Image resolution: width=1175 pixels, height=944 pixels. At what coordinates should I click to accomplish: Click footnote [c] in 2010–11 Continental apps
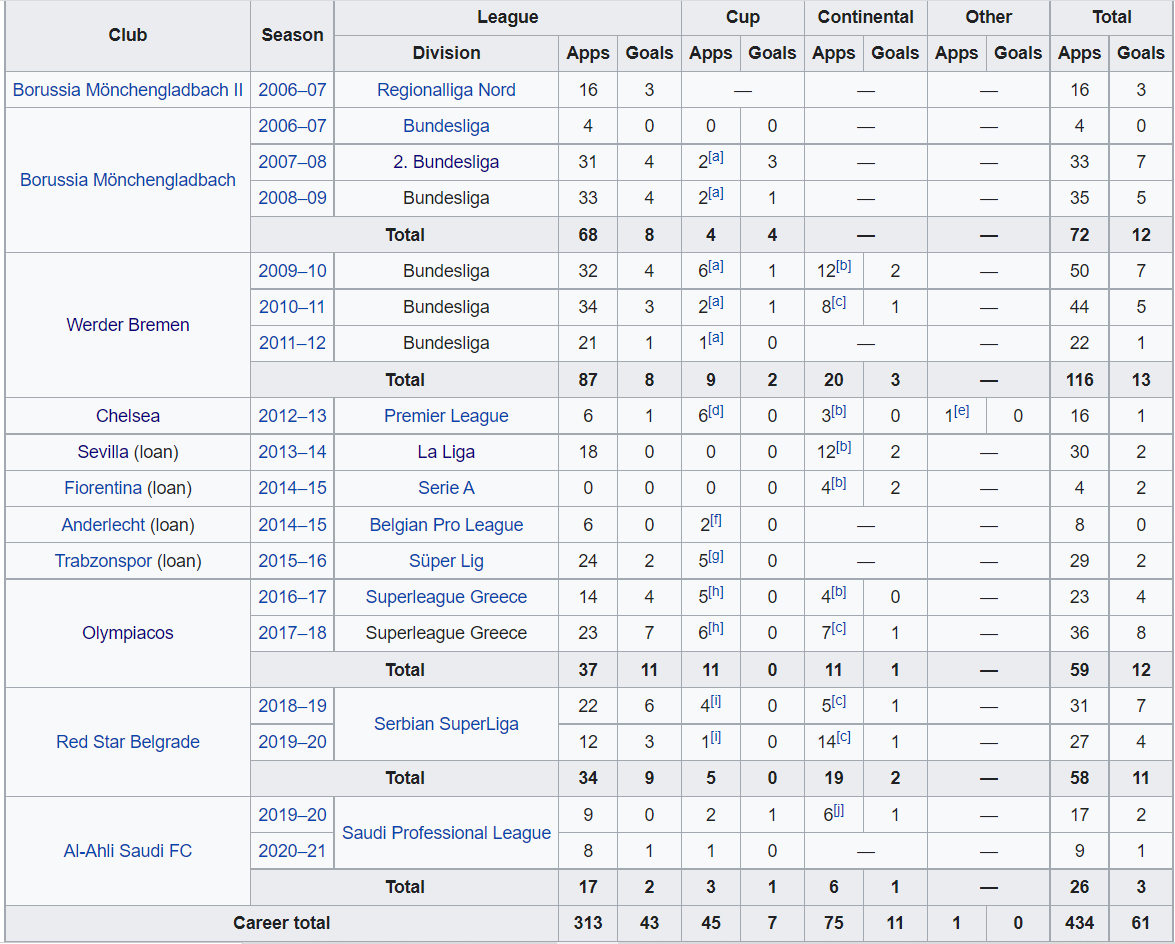tap(839, 301)
